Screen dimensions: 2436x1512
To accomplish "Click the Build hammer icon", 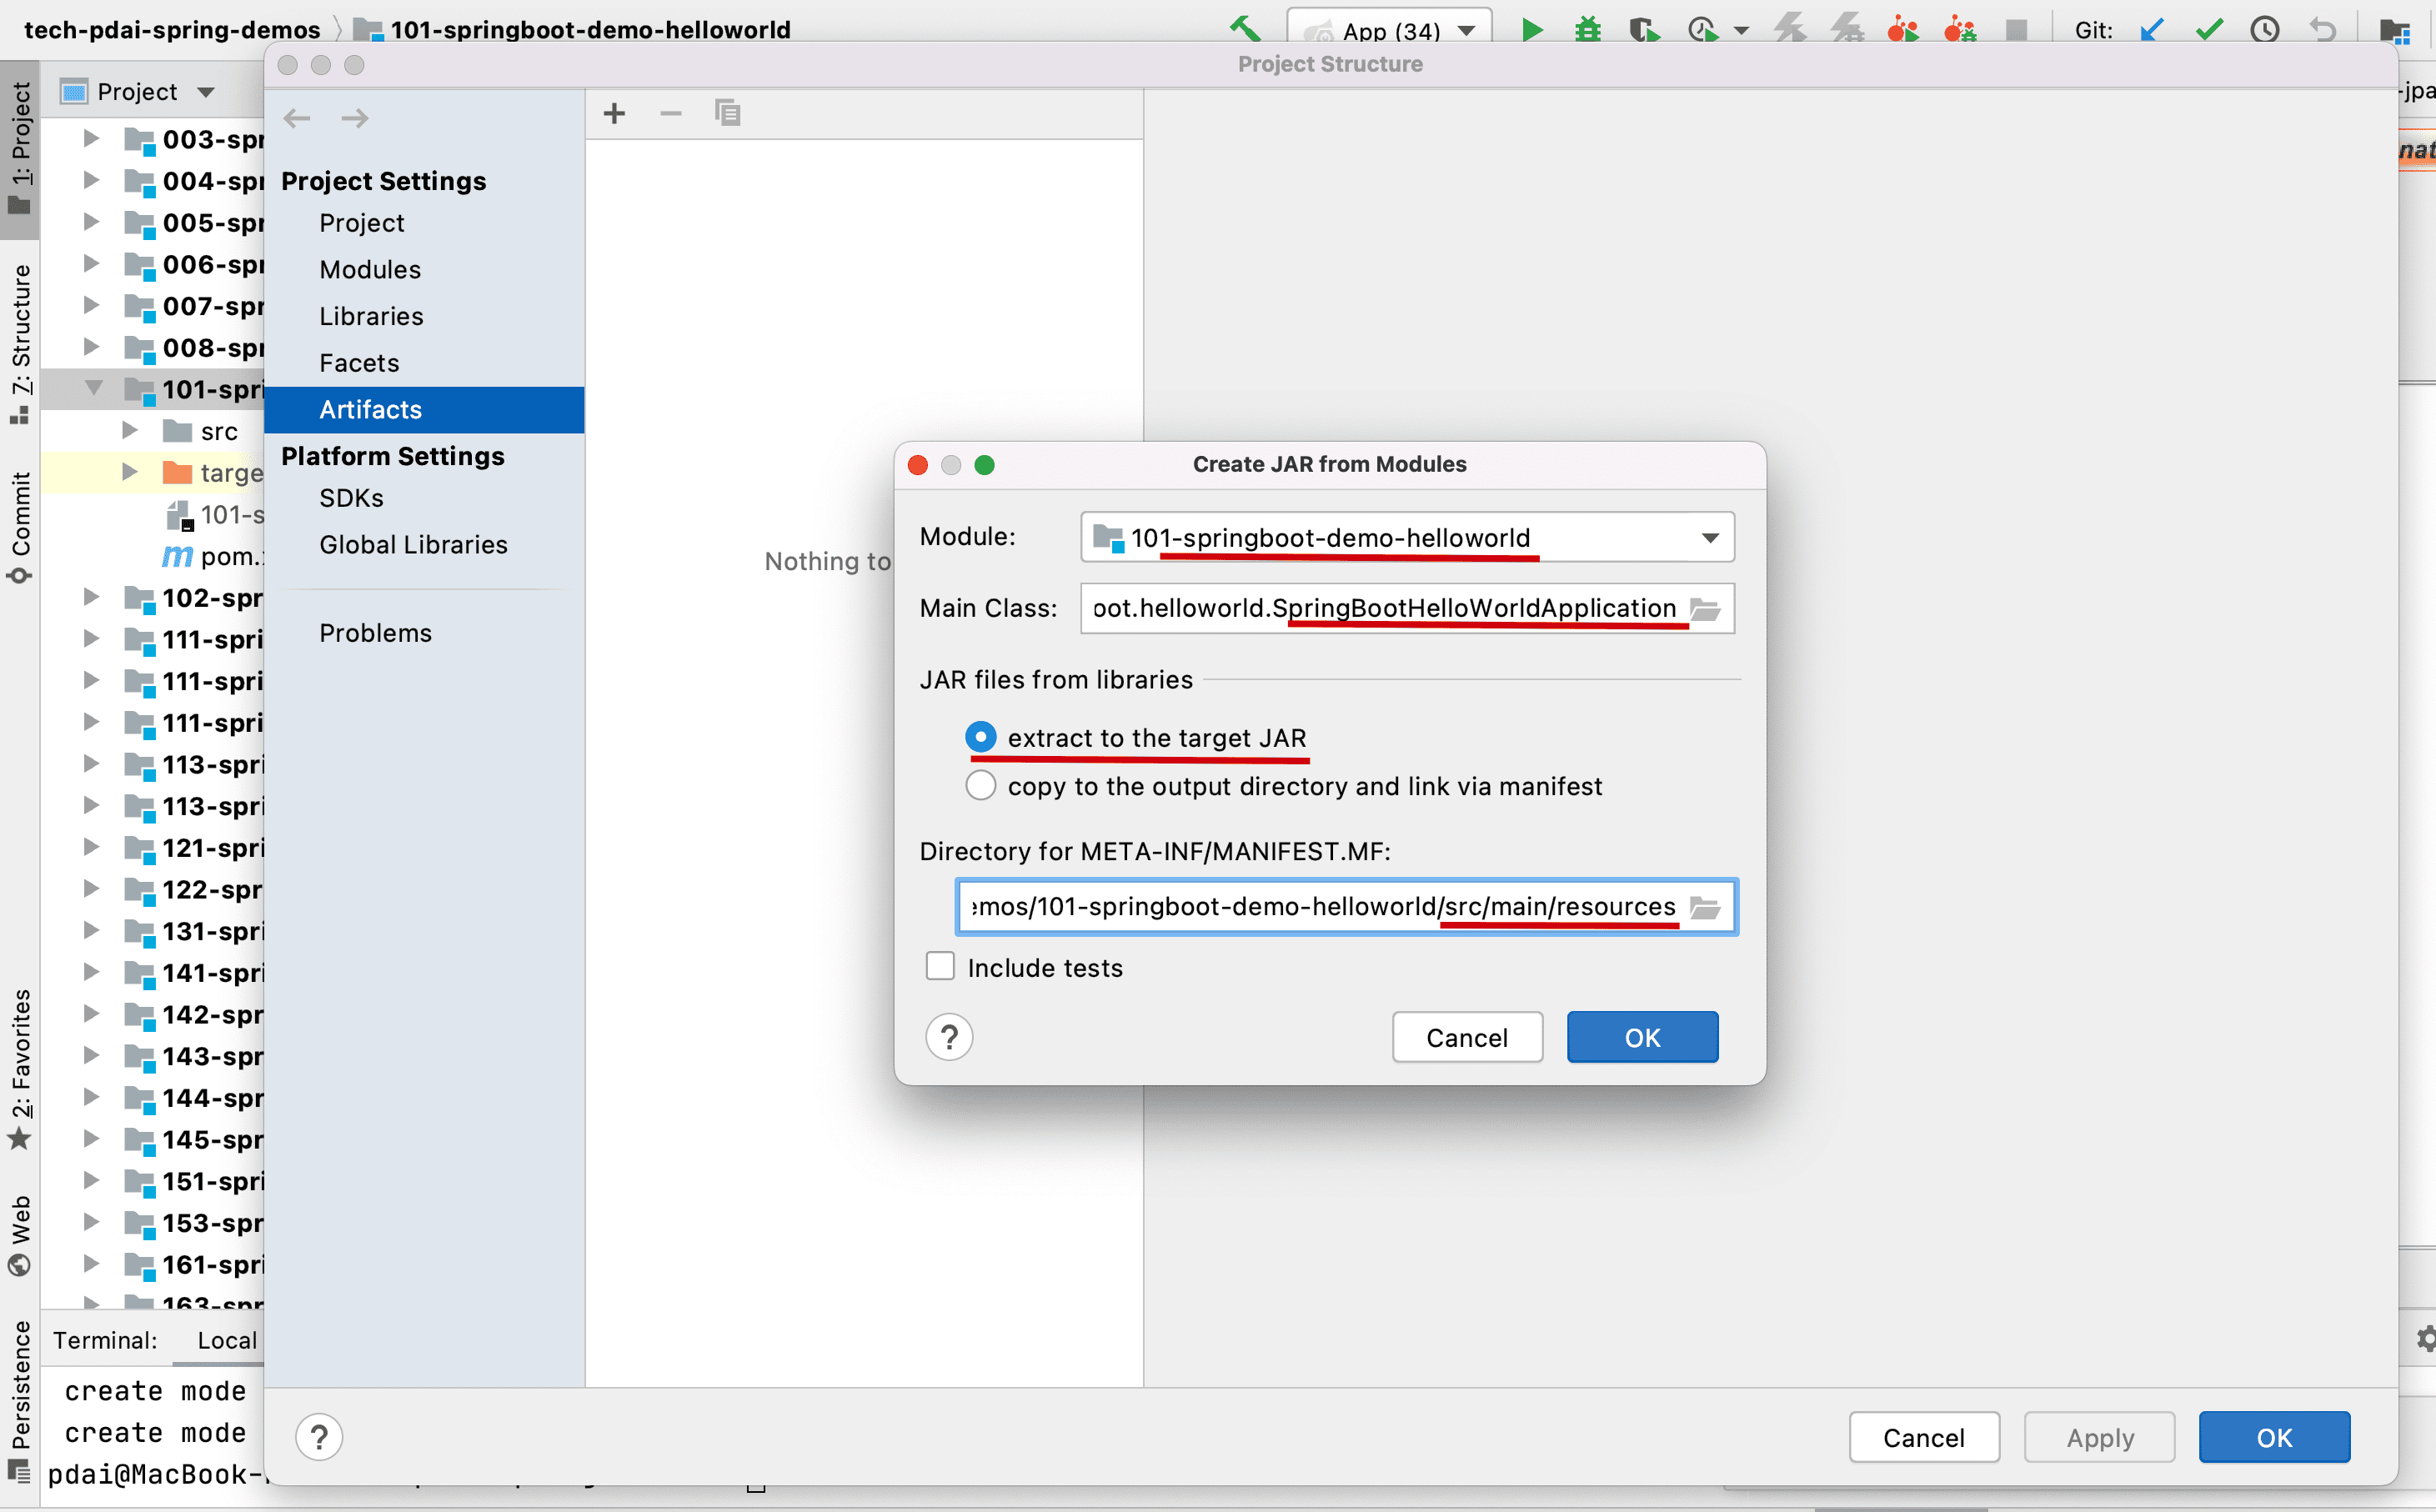I will pos(1245,28).
